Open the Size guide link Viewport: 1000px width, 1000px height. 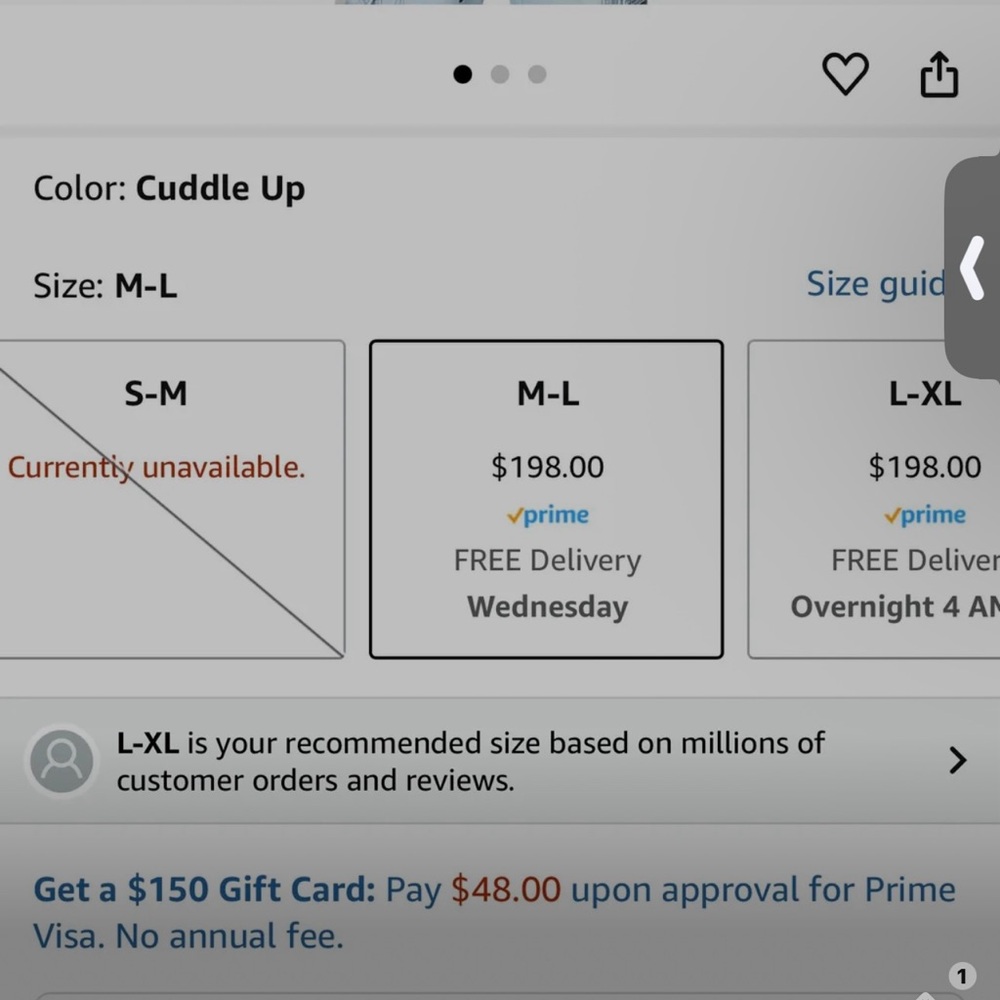coord(875,285)
